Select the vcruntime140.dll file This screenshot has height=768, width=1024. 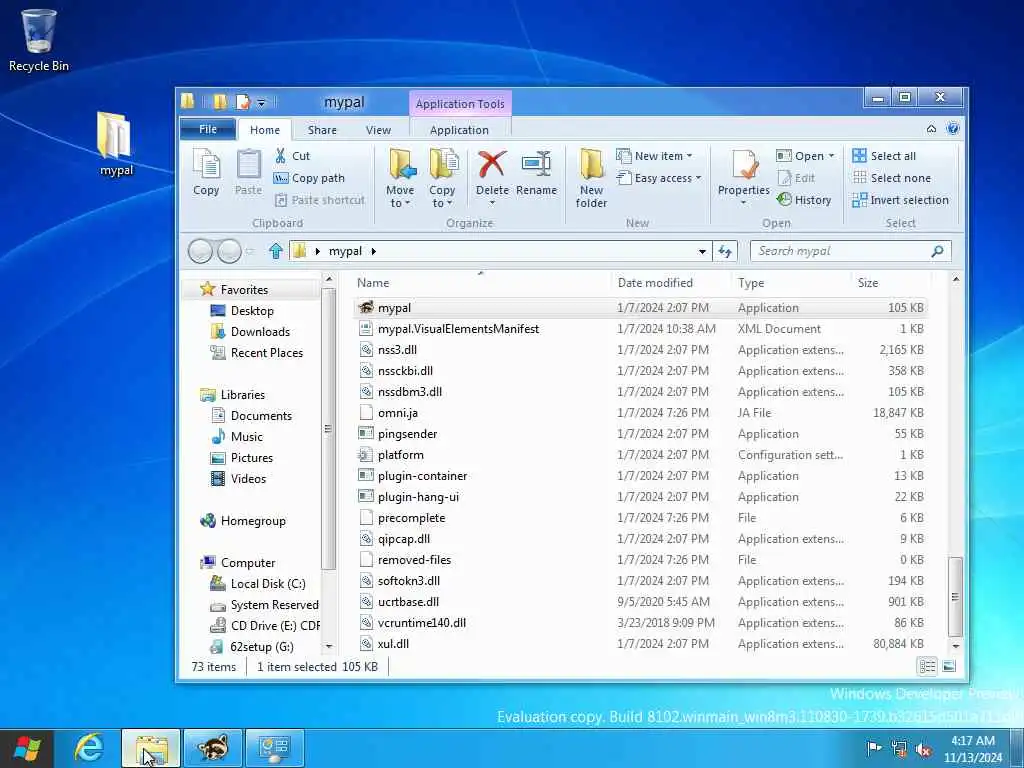point(641,623)
